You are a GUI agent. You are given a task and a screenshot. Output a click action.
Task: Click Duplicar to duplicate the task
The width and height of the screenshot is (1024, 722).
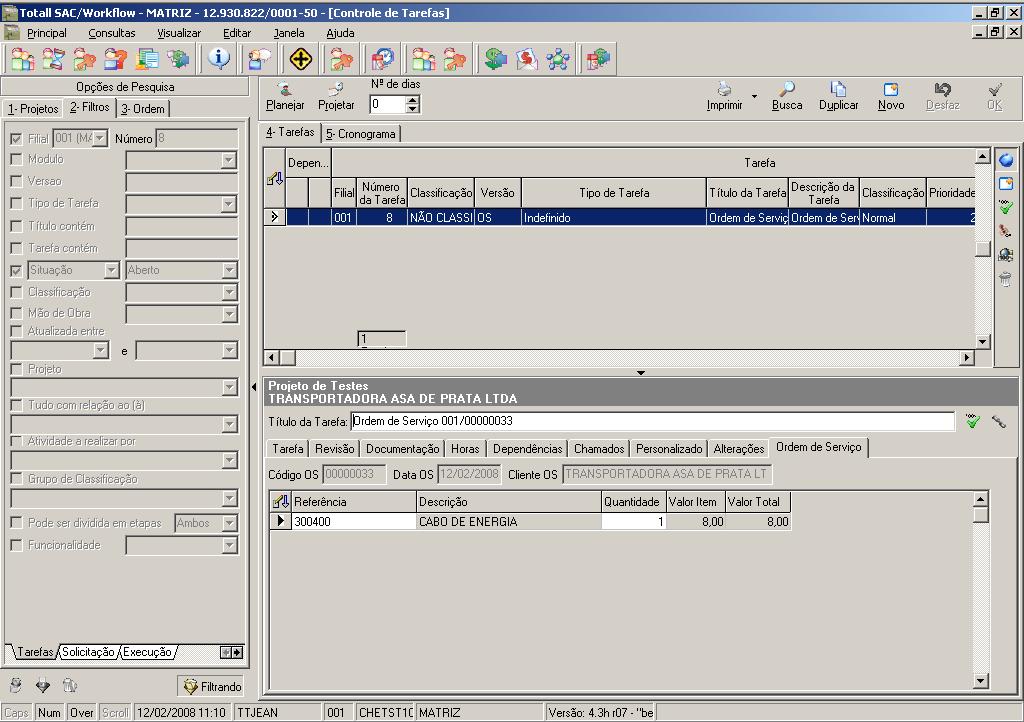click(839, 96)
